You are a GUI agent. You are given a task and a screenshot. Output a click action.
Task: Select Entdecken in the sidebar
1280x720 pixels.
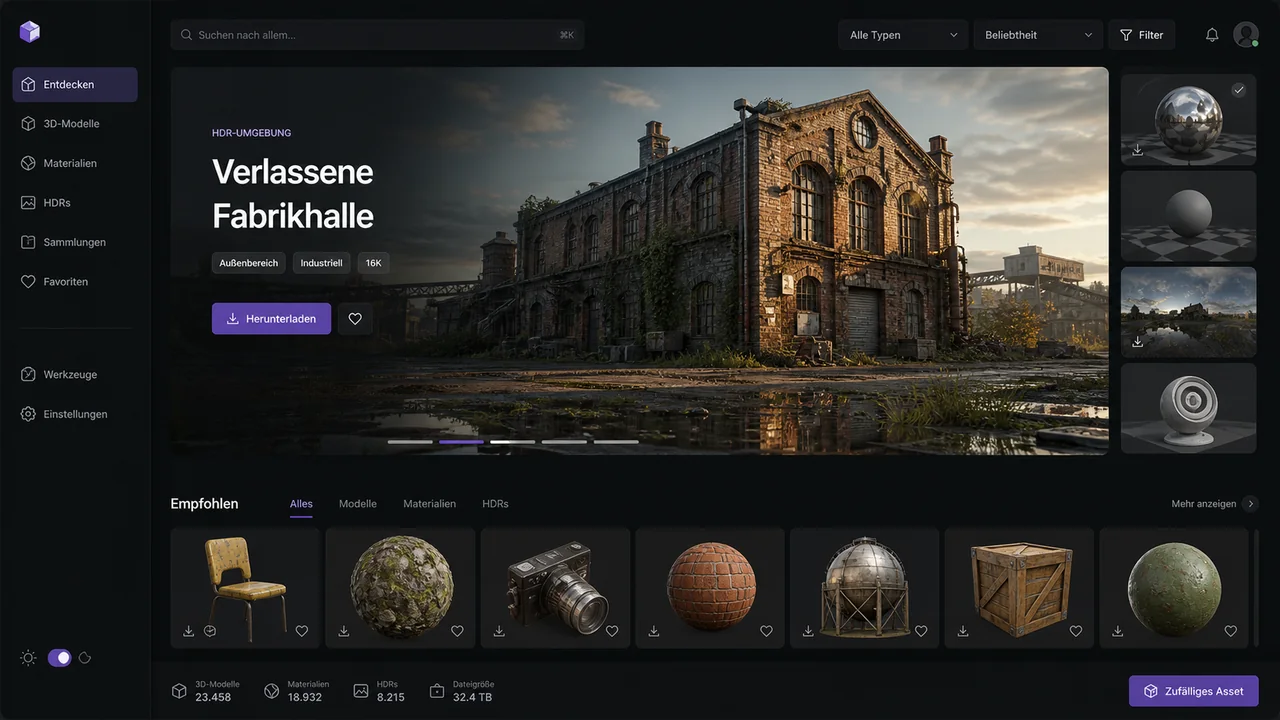(x=75, y=85)
